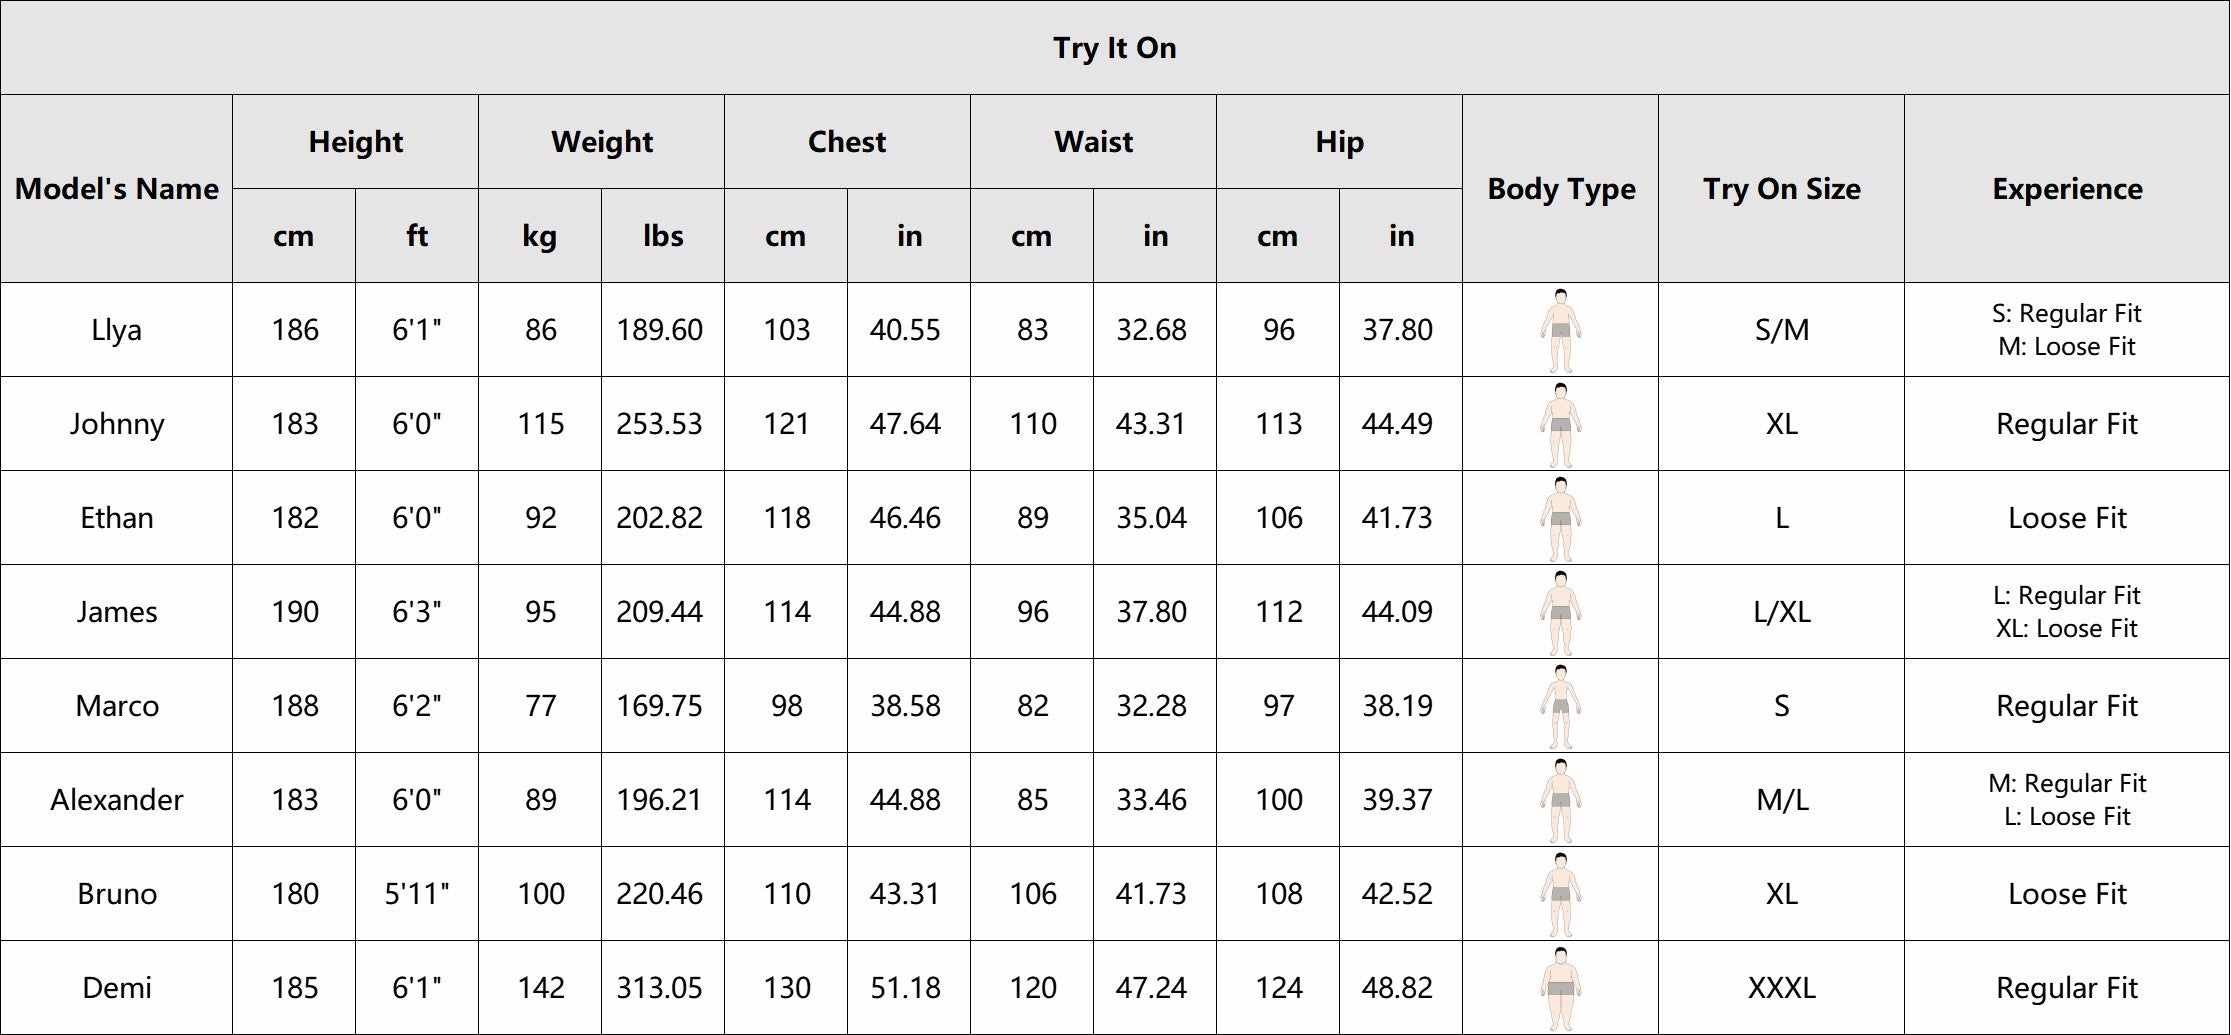This screenshot has width=2231, height=1035.
Task: Click Demi's body type figure icon
Action: [x=1560, y=988]
